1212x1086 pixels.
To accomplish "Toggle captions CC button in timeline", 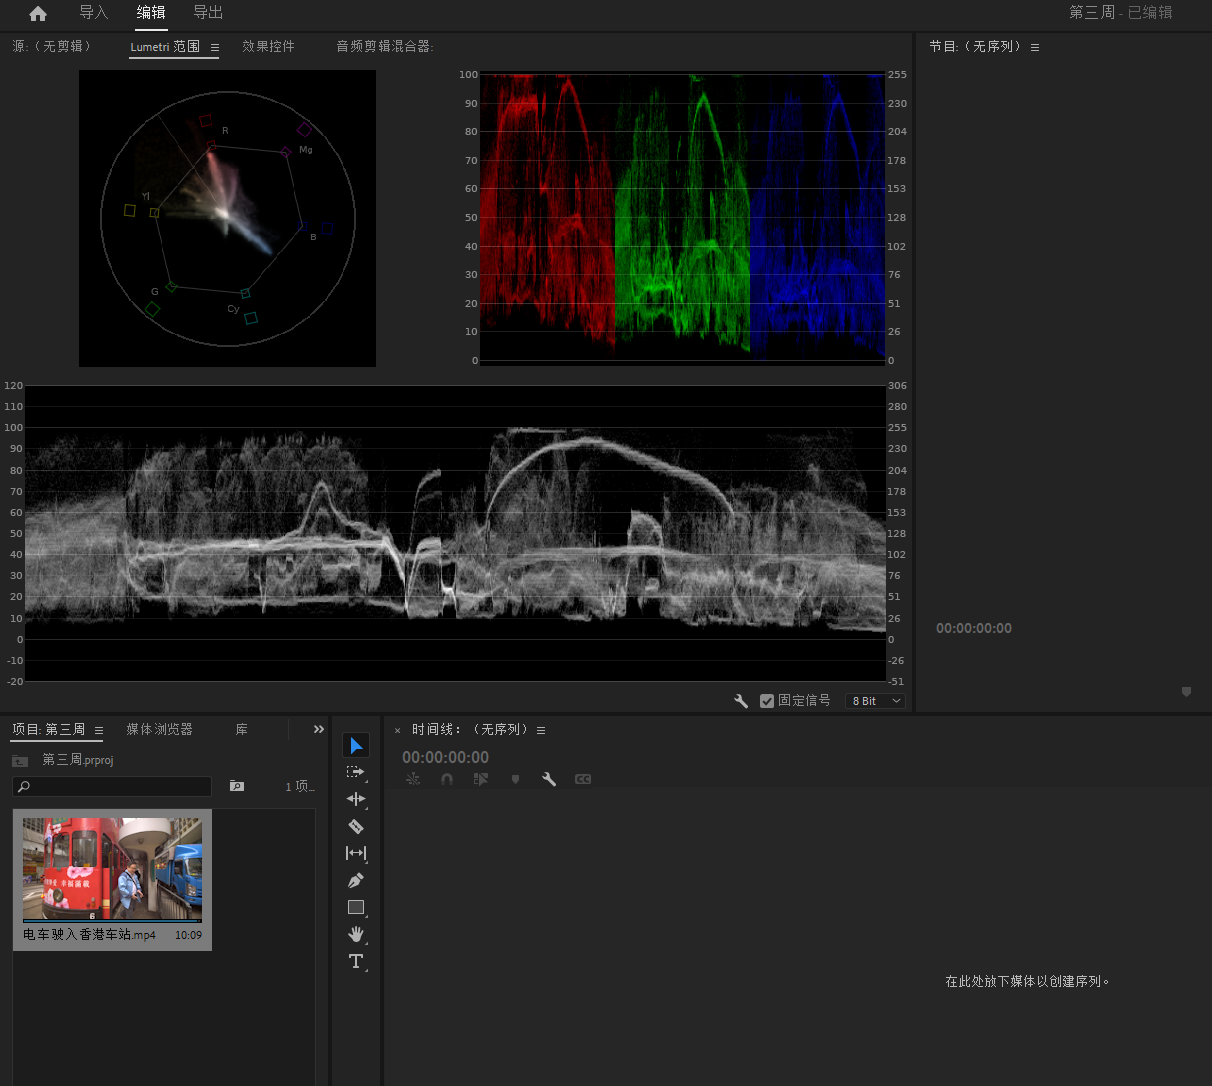I will tap(583, 779).
